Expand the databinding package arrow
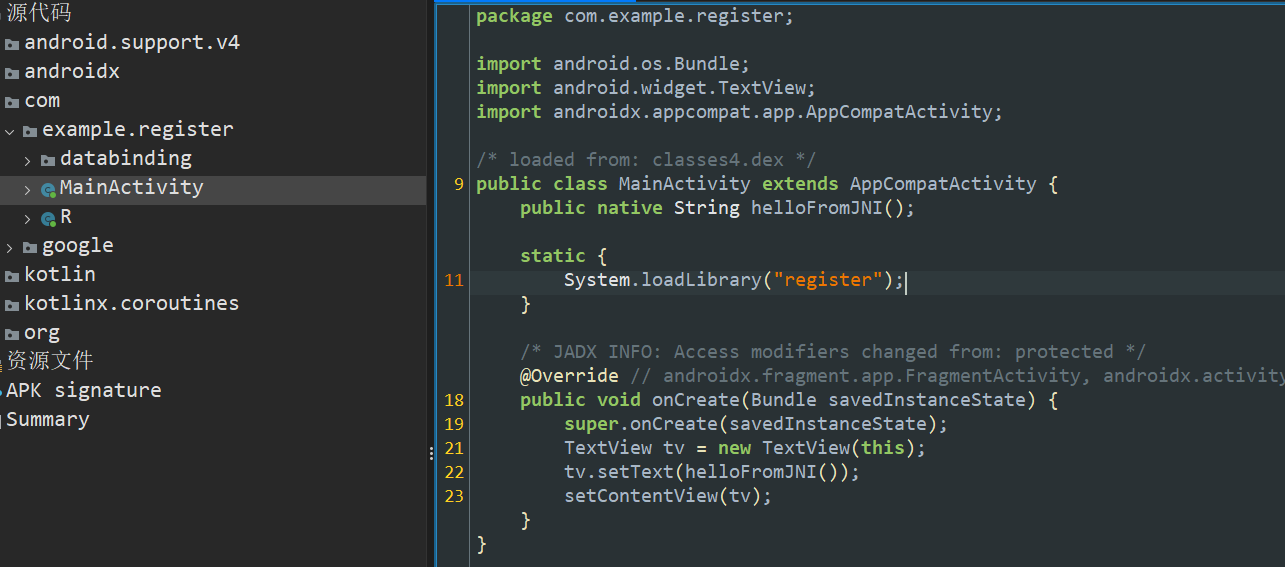Image resolution: width=1285 pixels, height=567 pixels. (28, 160)
